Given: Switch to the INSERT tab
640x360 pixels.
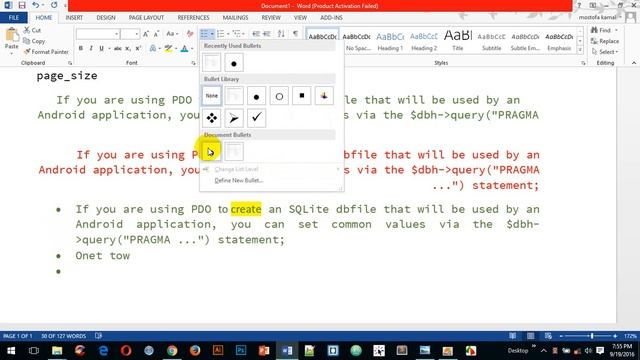Looking at the screenshot, I should click(x=74, y=18).
